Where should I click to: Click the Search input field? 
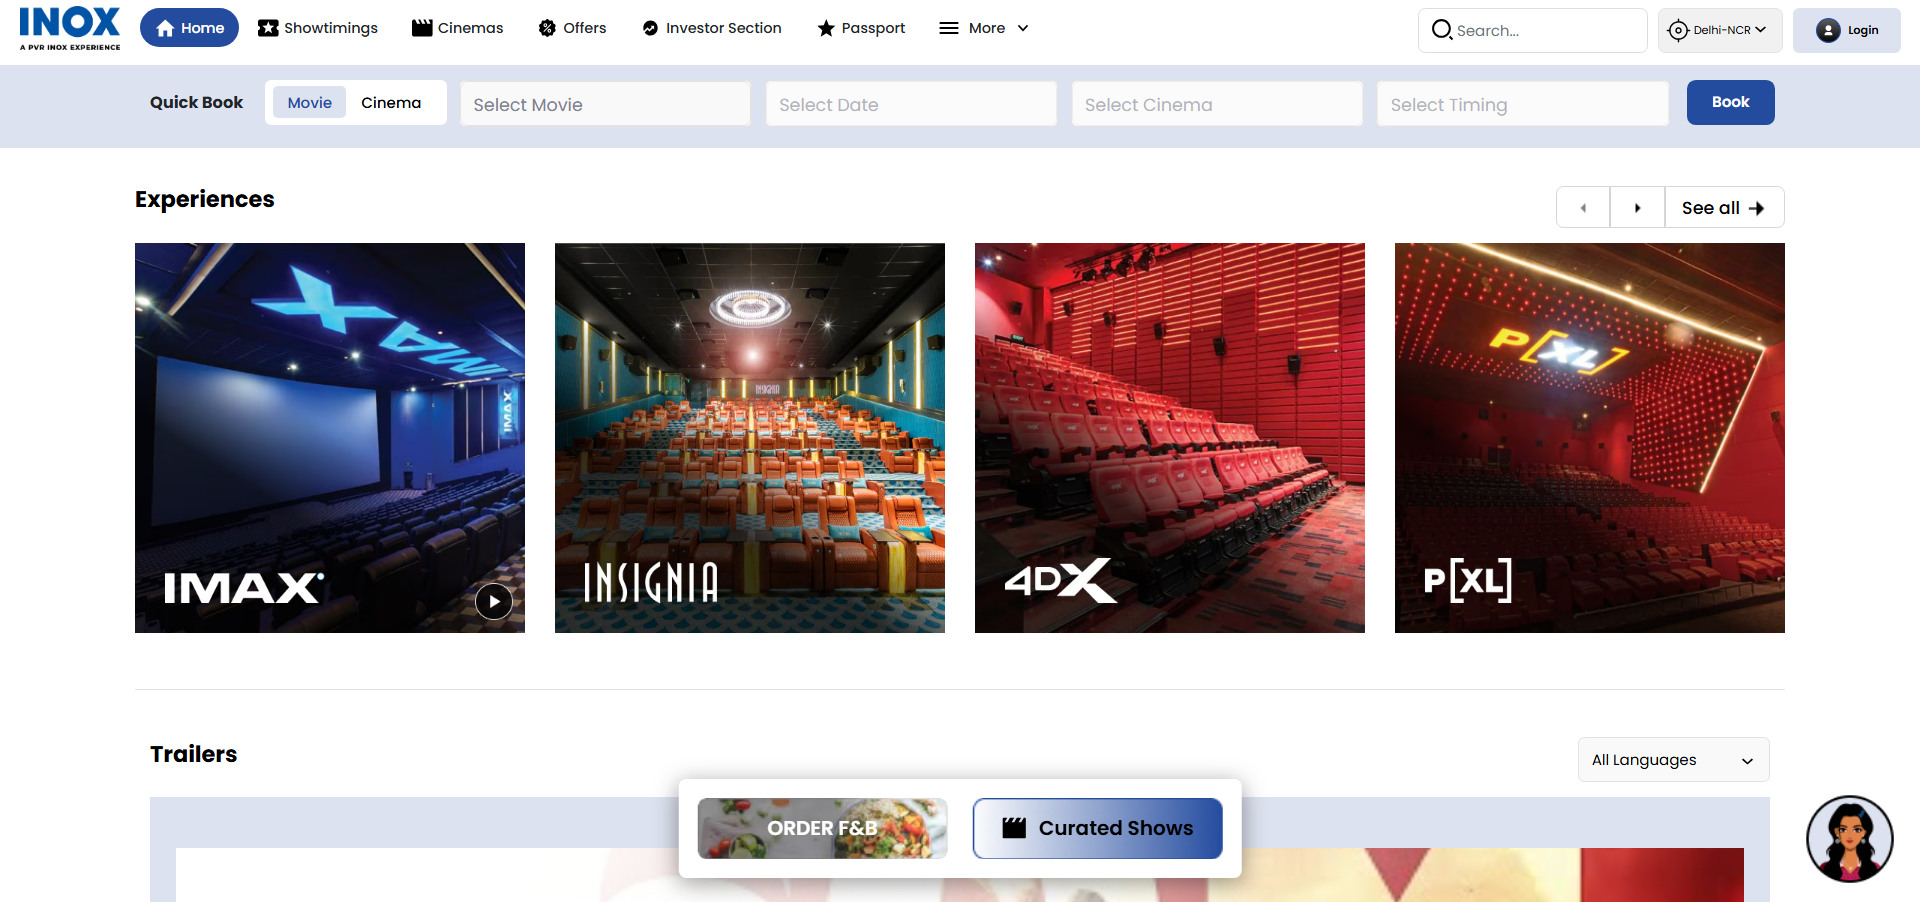[x=1532, y=30]
